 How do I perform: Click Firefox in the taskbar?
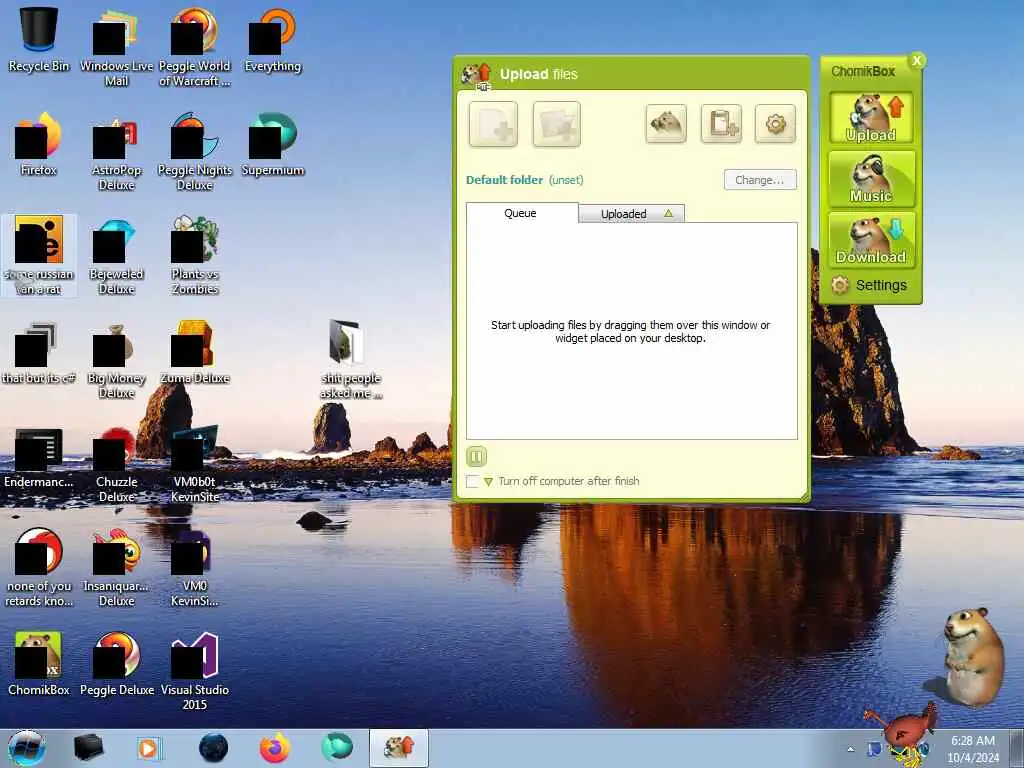click(275, 748)
